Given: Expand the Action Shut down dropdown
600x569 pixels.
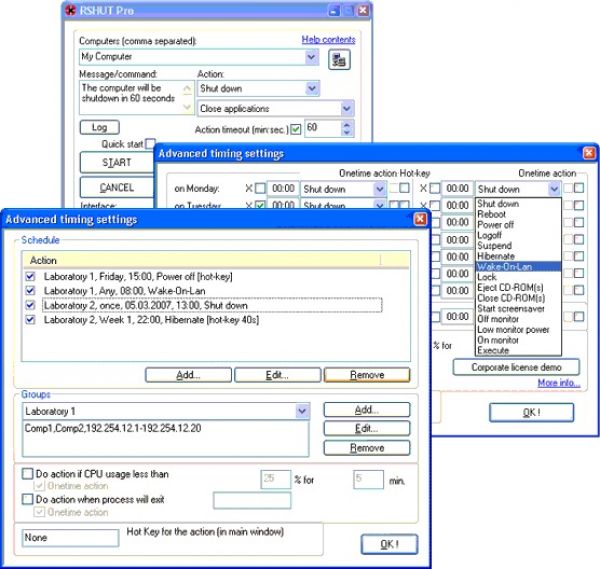Looking at the screenshot, I should pyautogui.click(x=312, y=88).
